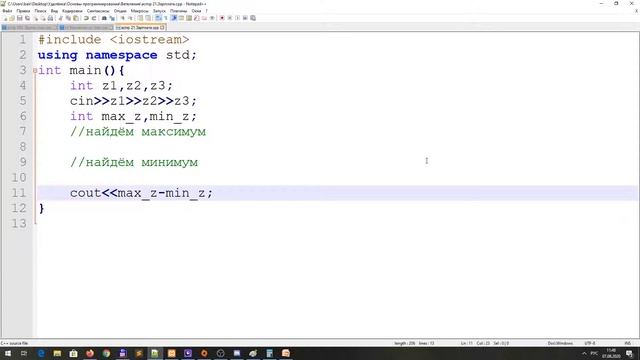This screenshot has width=640, height=360.
Task: Open the Function List panel icon
Action: point(197,18)
